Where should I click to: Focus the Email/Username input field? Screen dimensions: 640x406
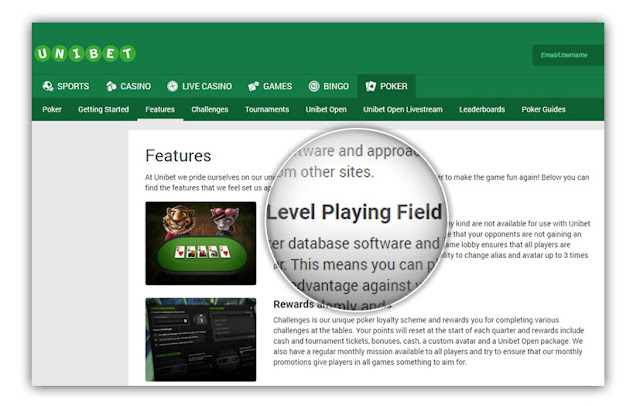(568, 55)
